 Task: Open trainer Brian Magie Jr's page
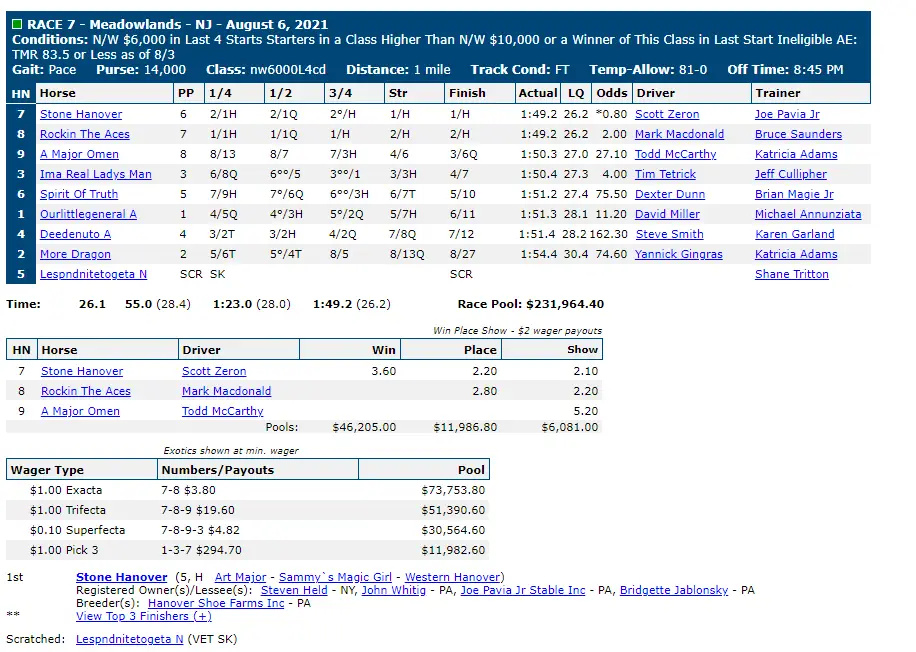tap(794, 194)
